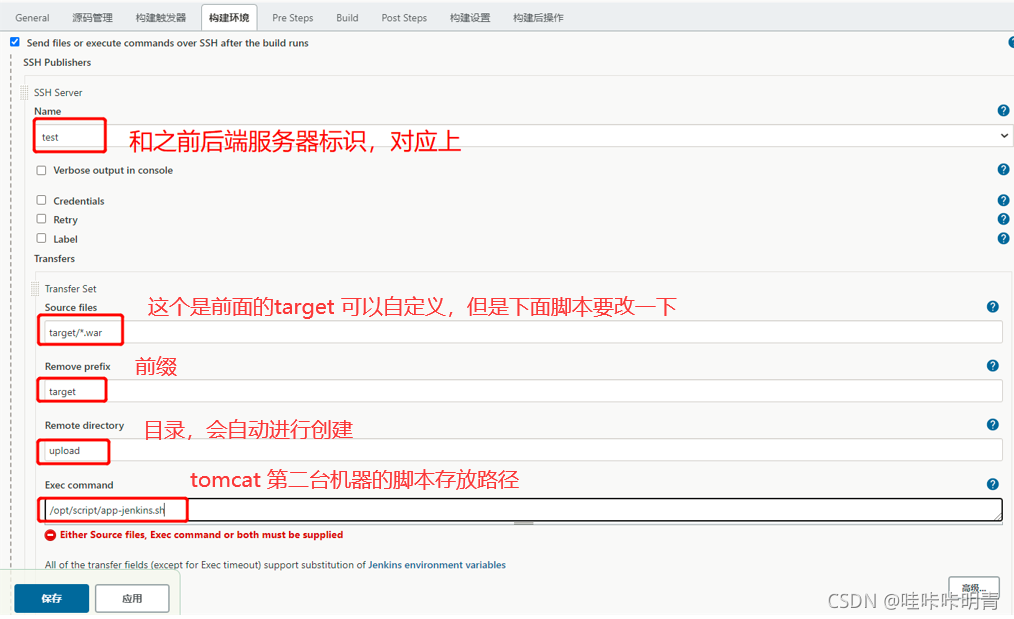
Task: Open help for Verbose output in console
Action: pos(1003,169)
